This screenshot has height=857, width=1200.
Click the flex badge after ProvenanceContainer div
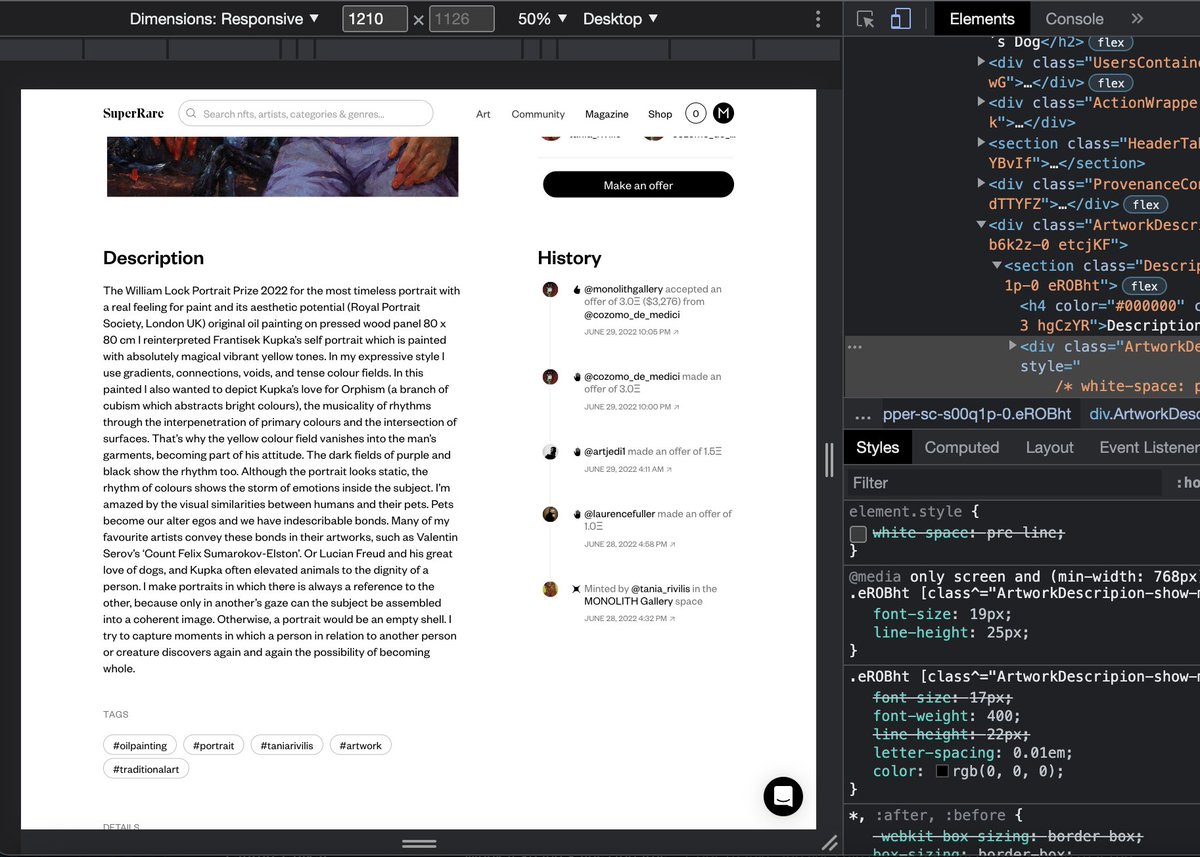click(x=1146, y=204)
